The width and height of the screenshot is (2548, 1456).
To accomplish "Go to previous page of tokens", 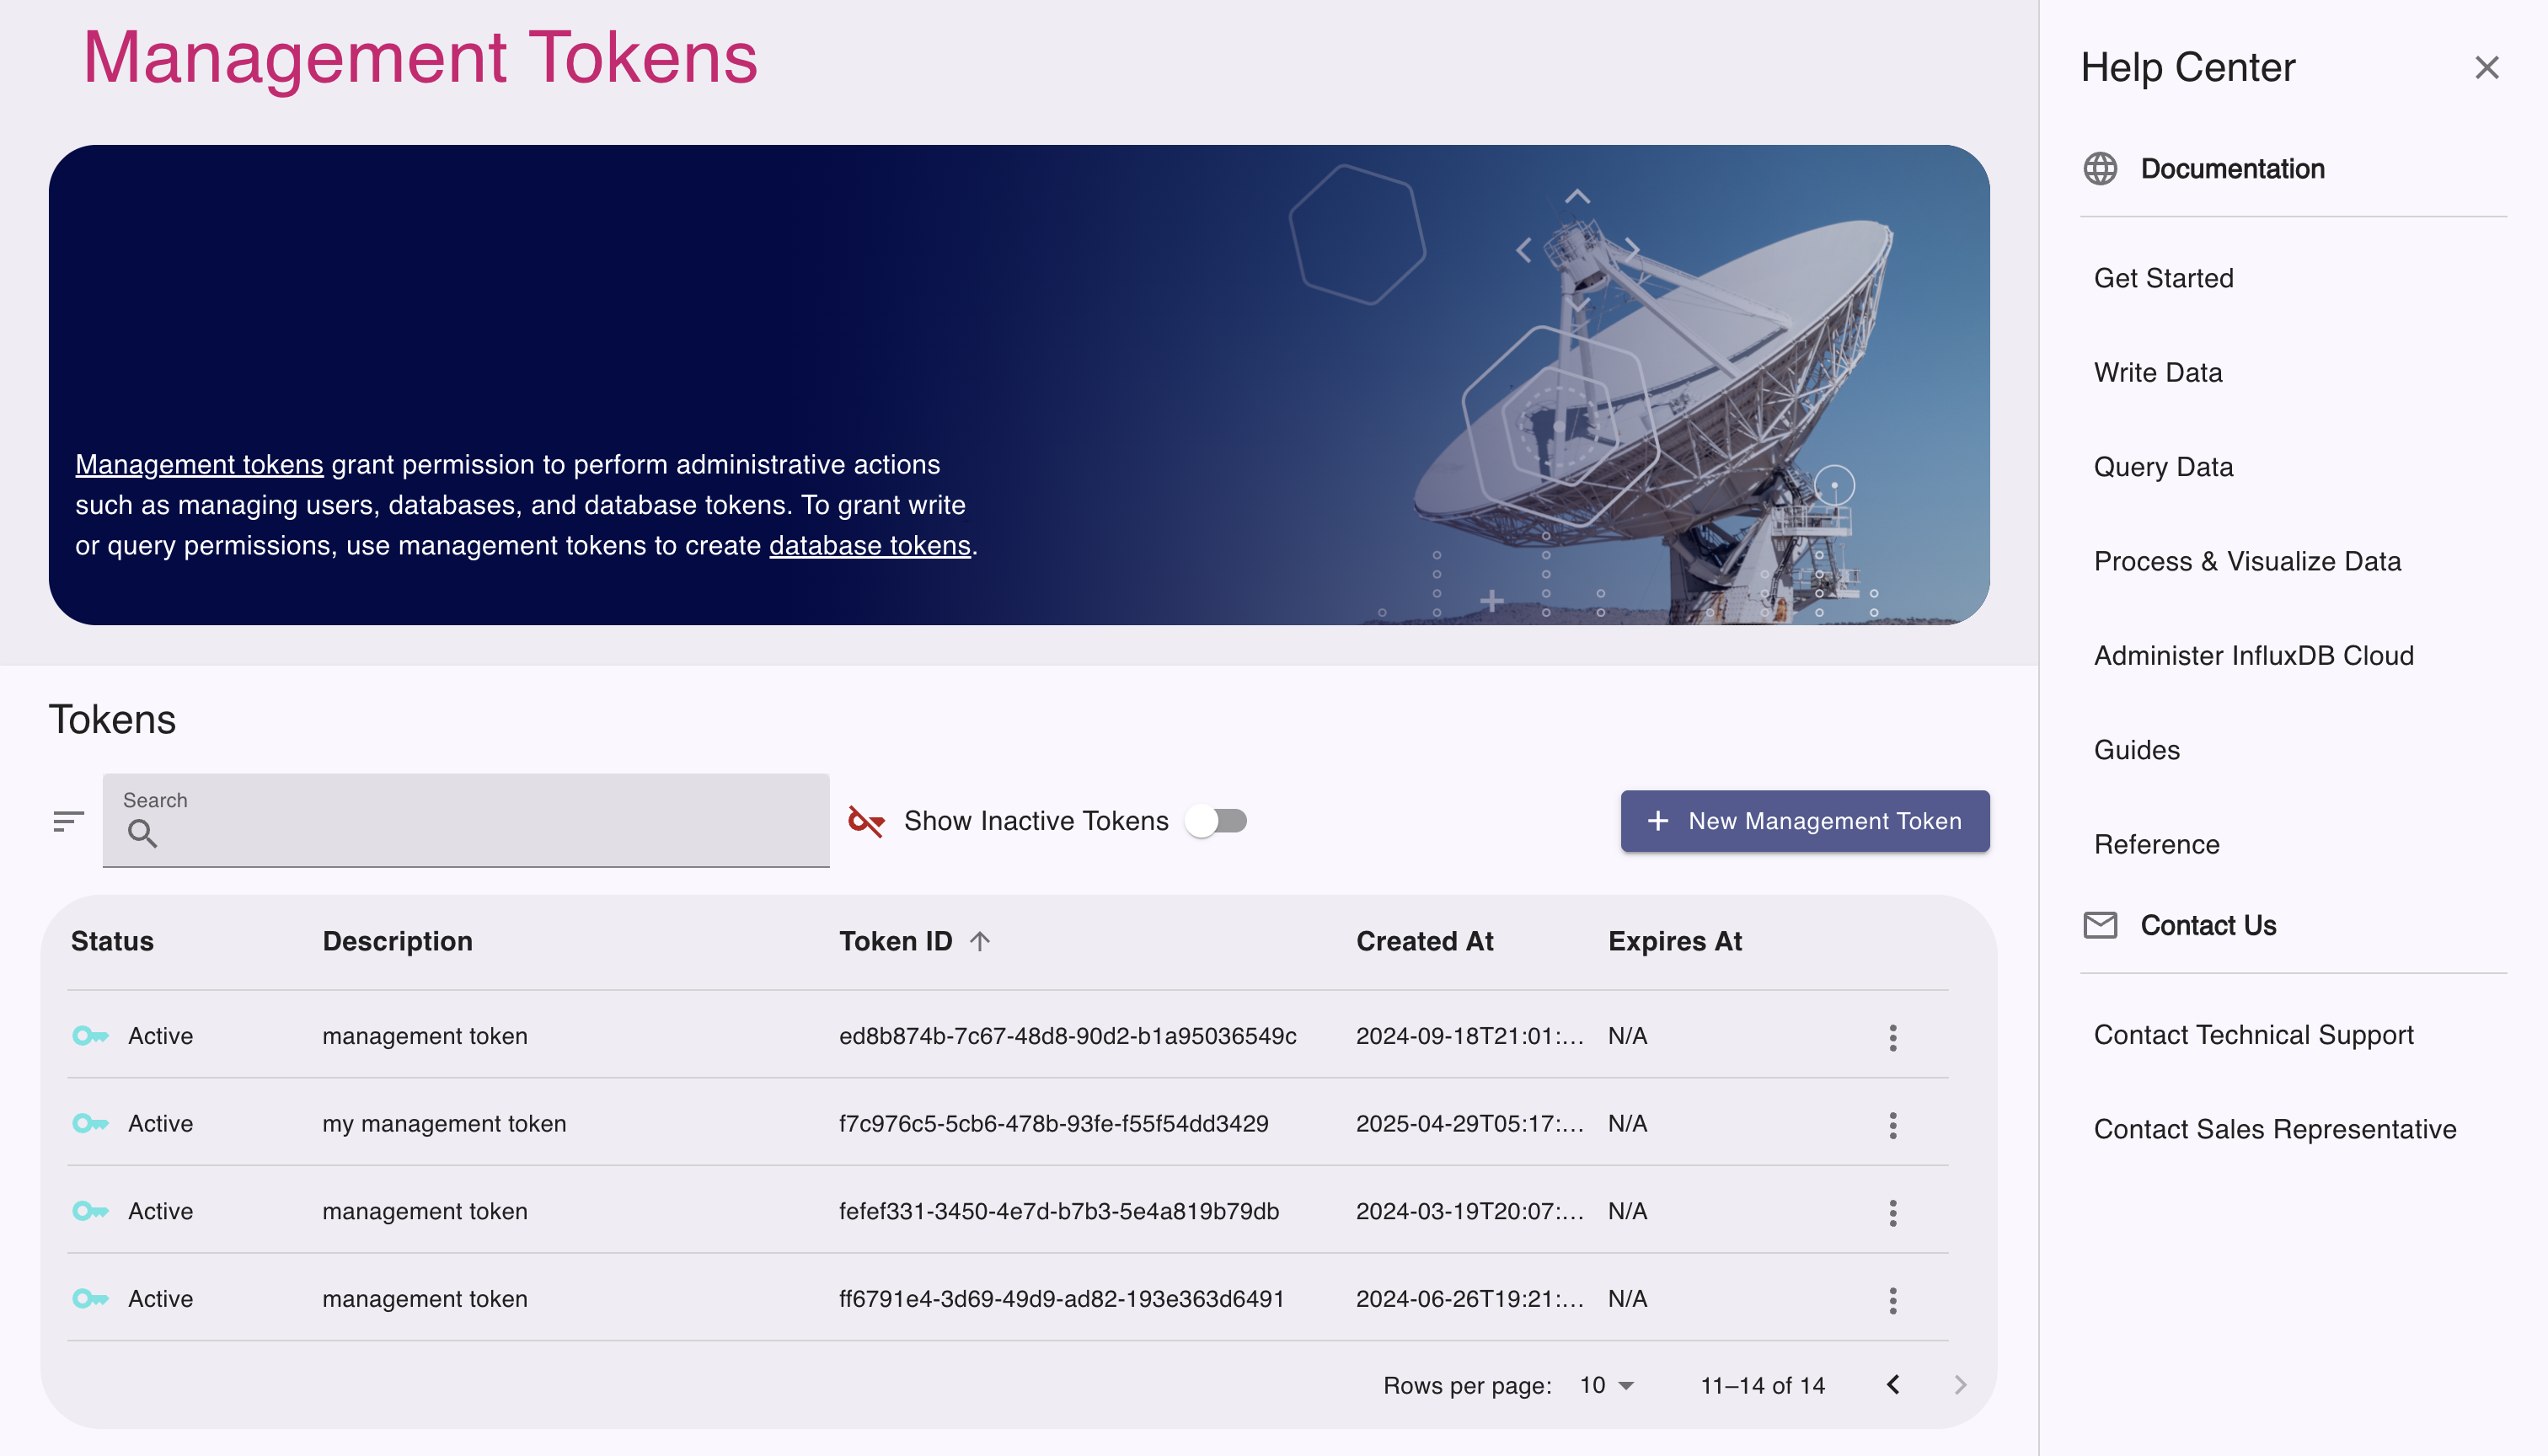I will tap(1892, 1385).
